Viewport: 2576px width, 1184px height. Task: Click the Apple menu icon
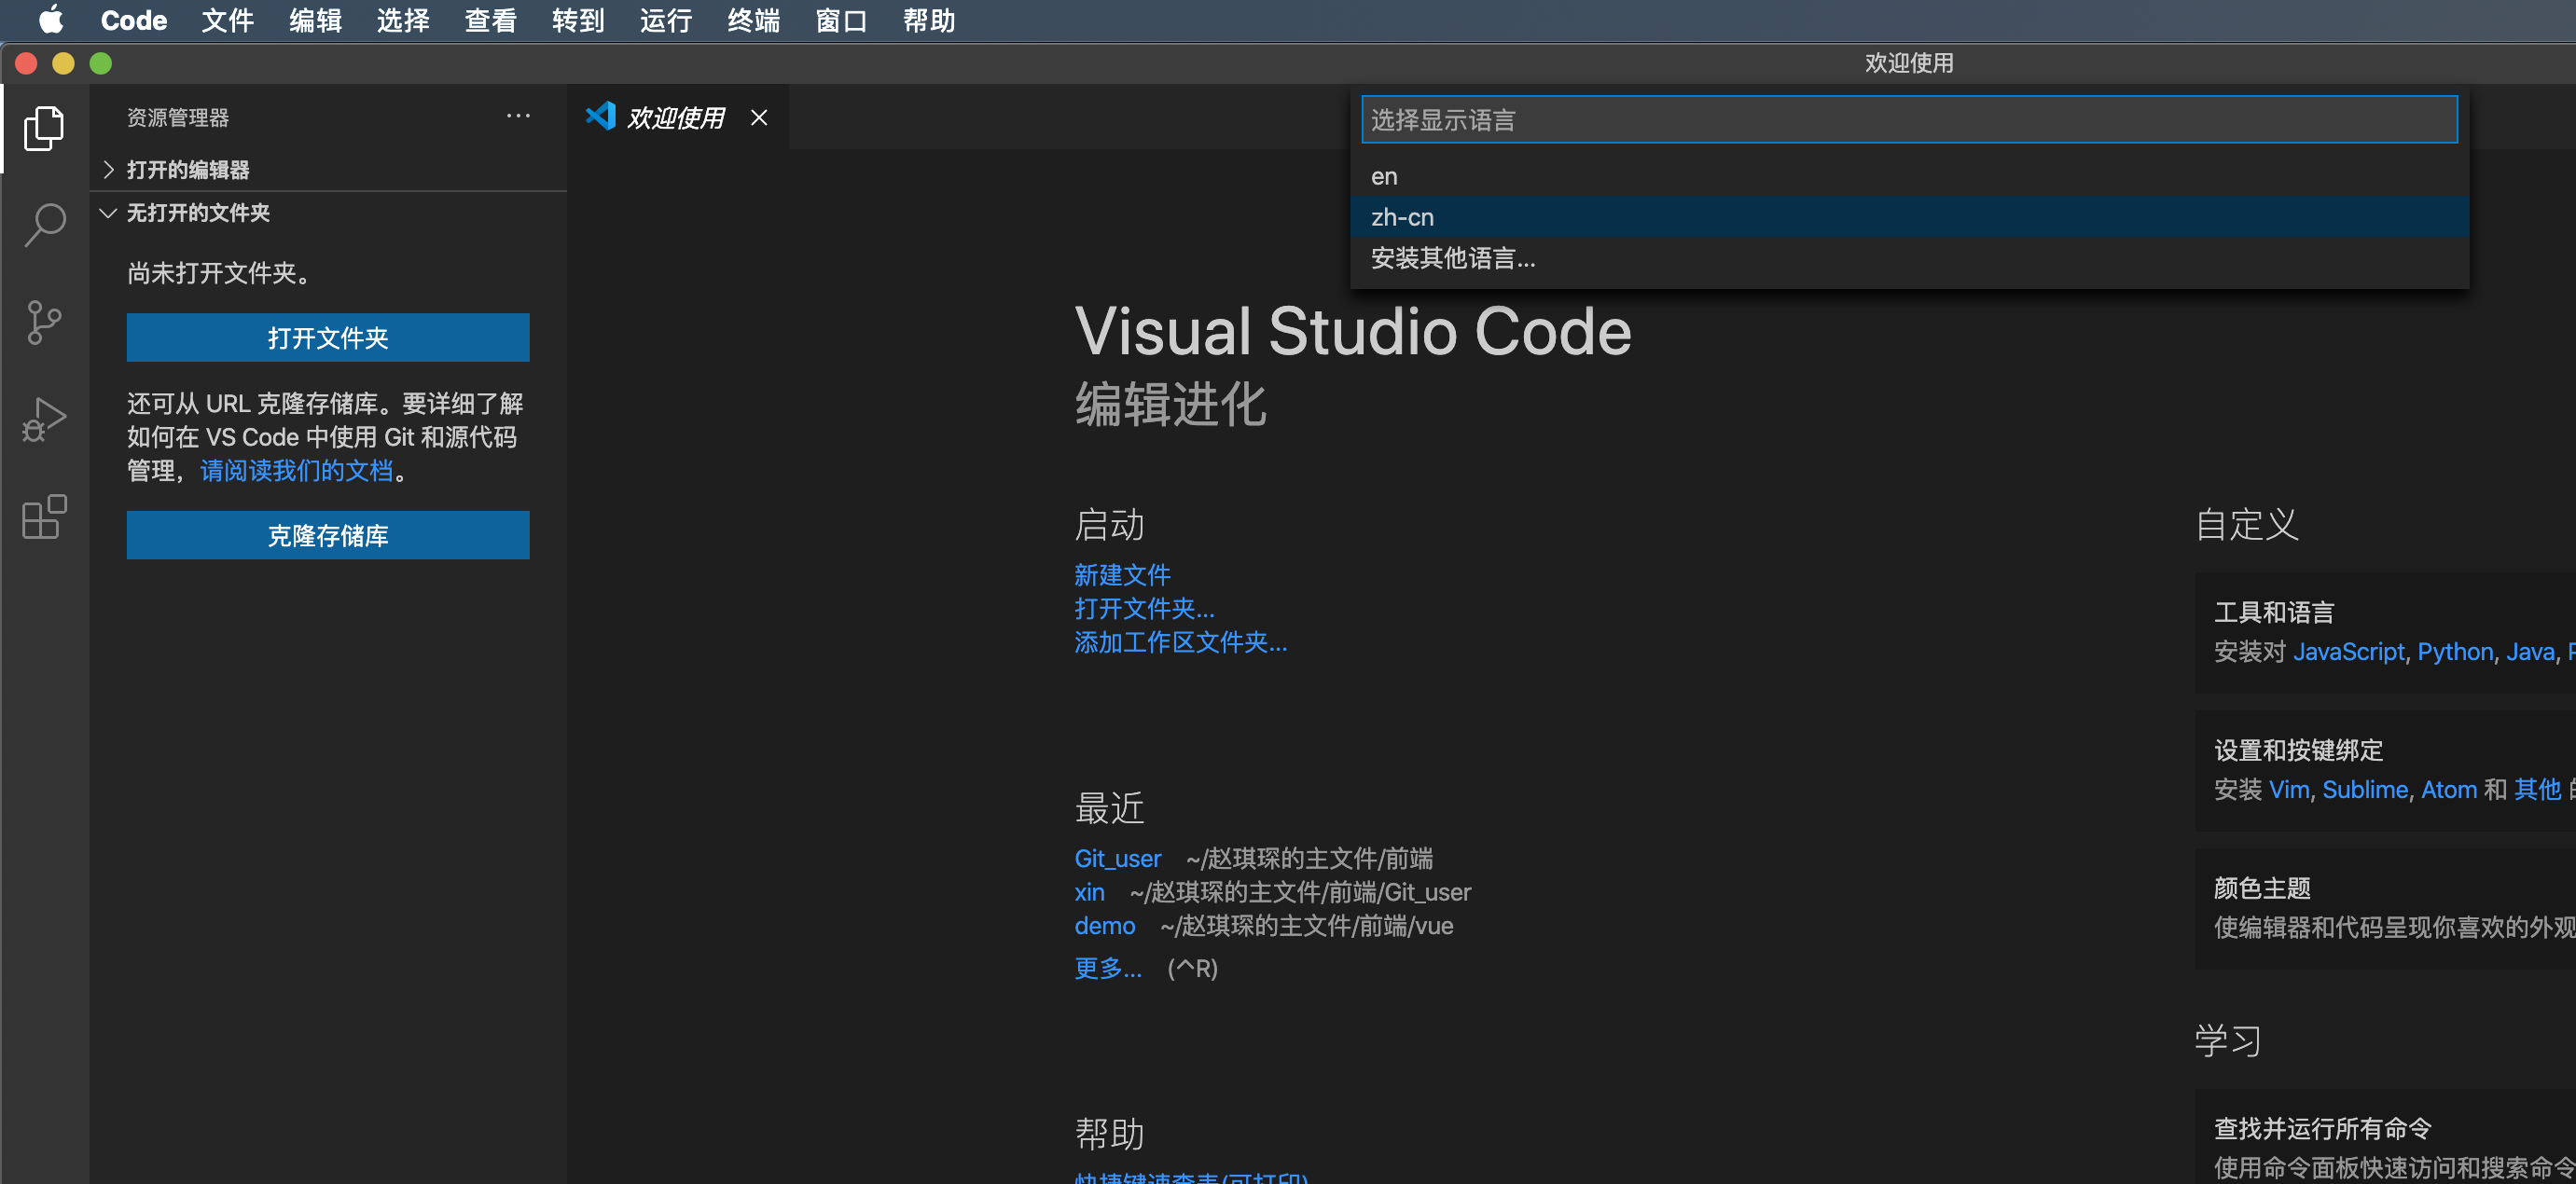point(50,20)
